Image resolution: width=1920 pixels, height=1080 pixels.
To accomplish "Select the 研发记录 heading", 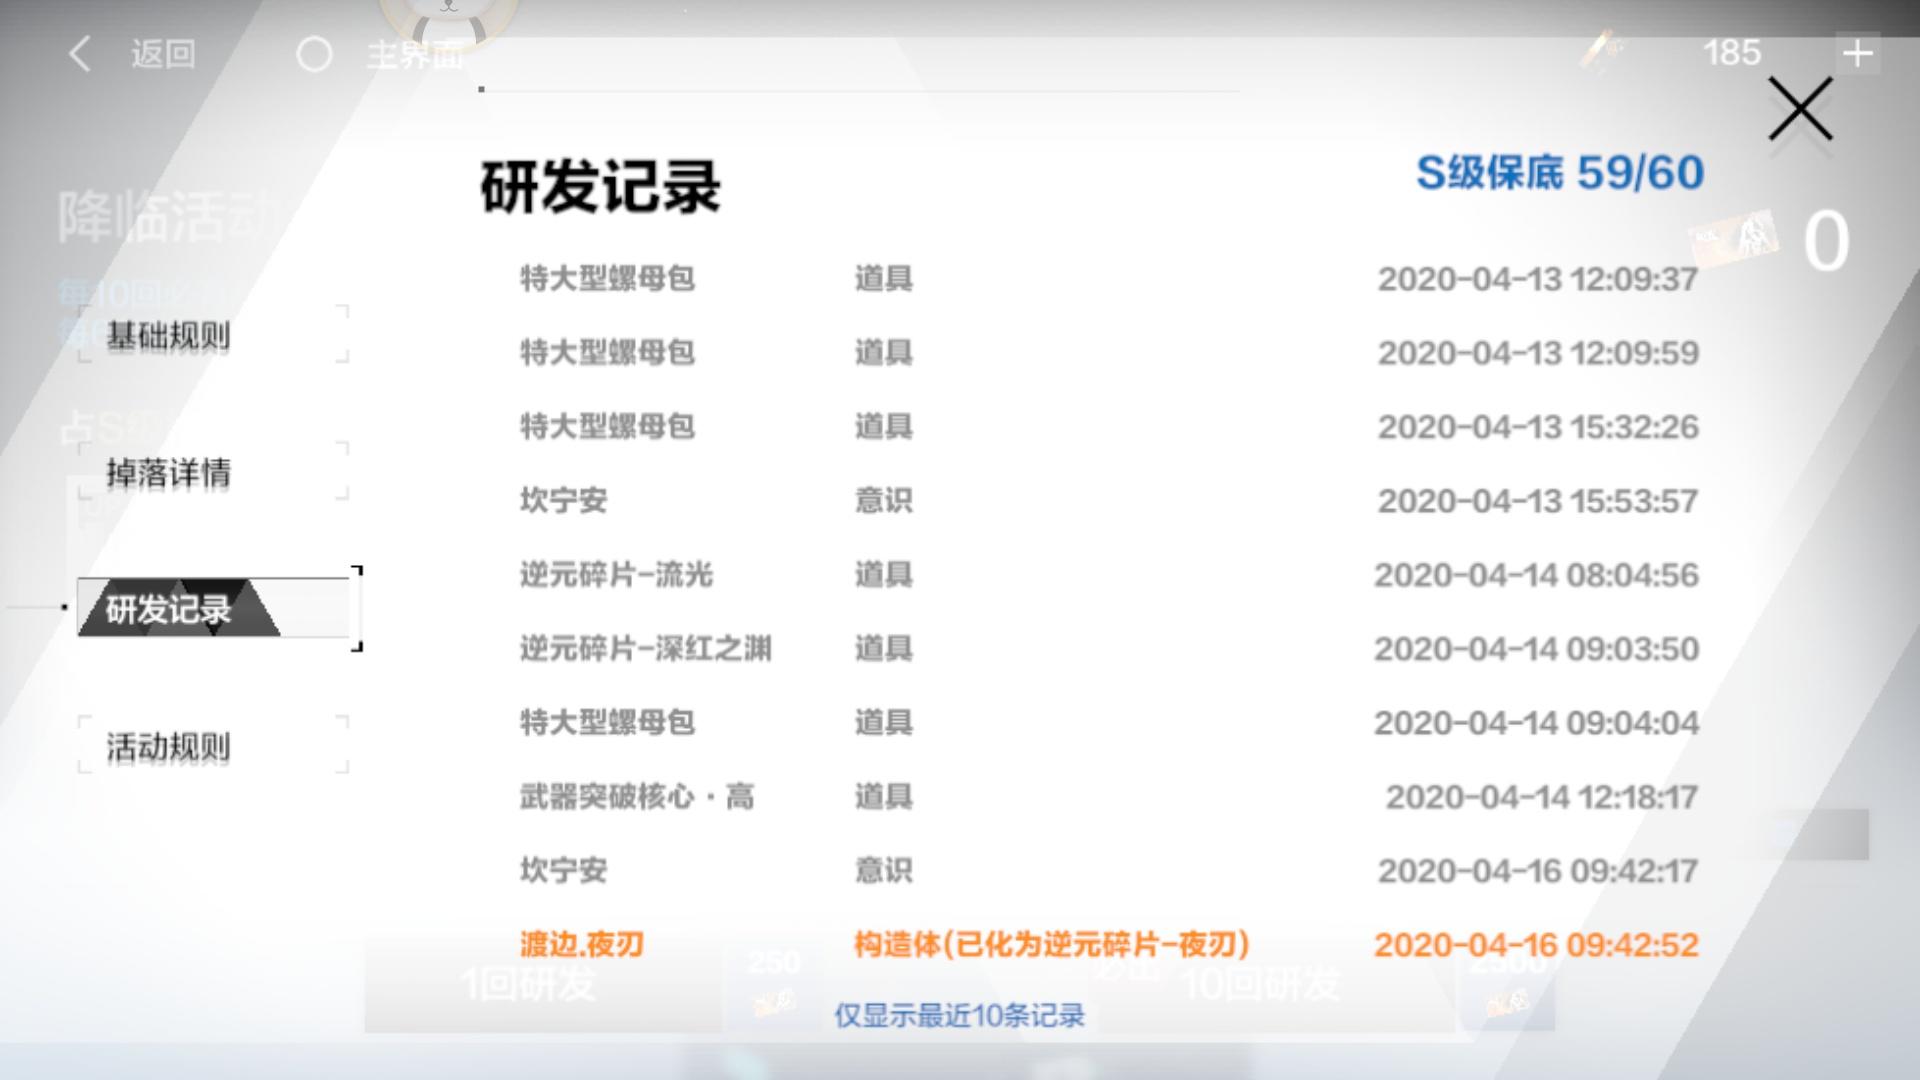I will point(600,187).
